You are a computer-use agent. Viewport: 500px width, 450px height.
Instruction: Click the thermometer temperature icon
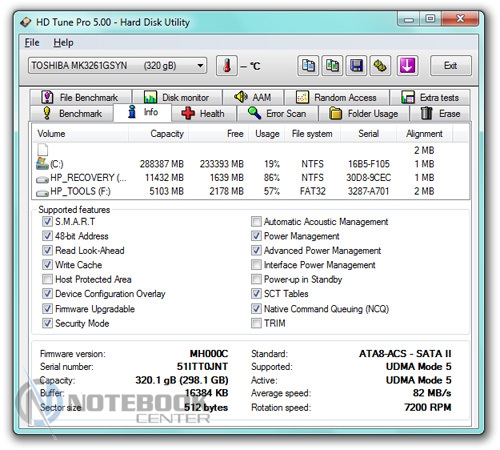point(227,66)
